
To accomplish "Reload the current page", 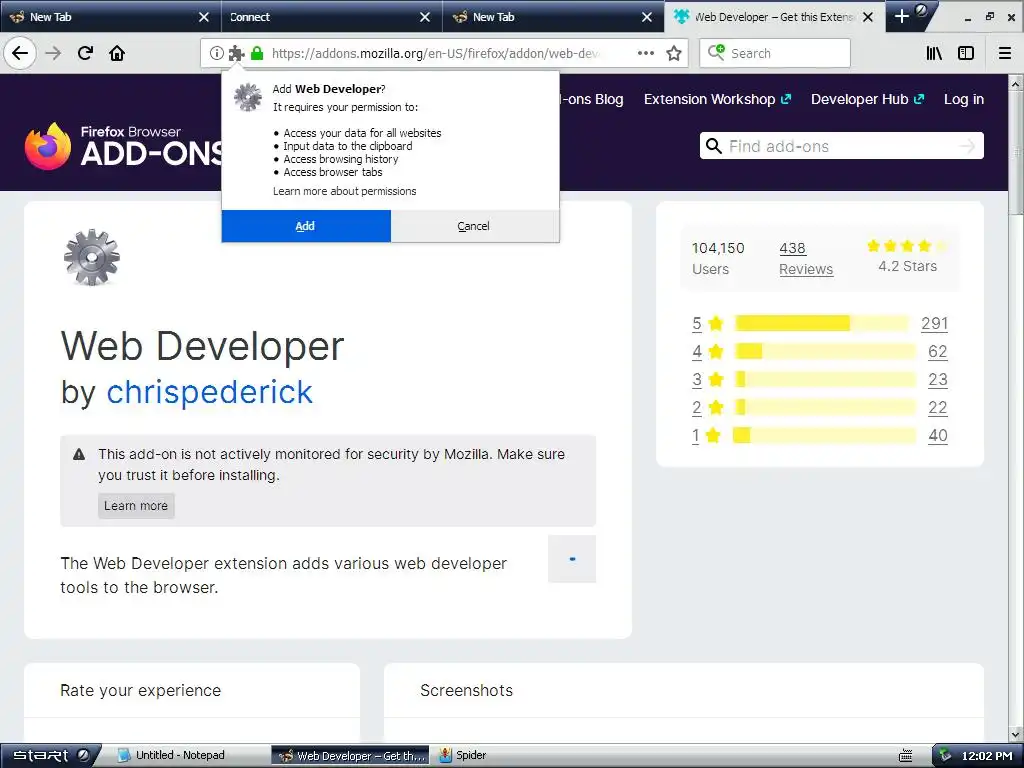I will coord(85,53).
